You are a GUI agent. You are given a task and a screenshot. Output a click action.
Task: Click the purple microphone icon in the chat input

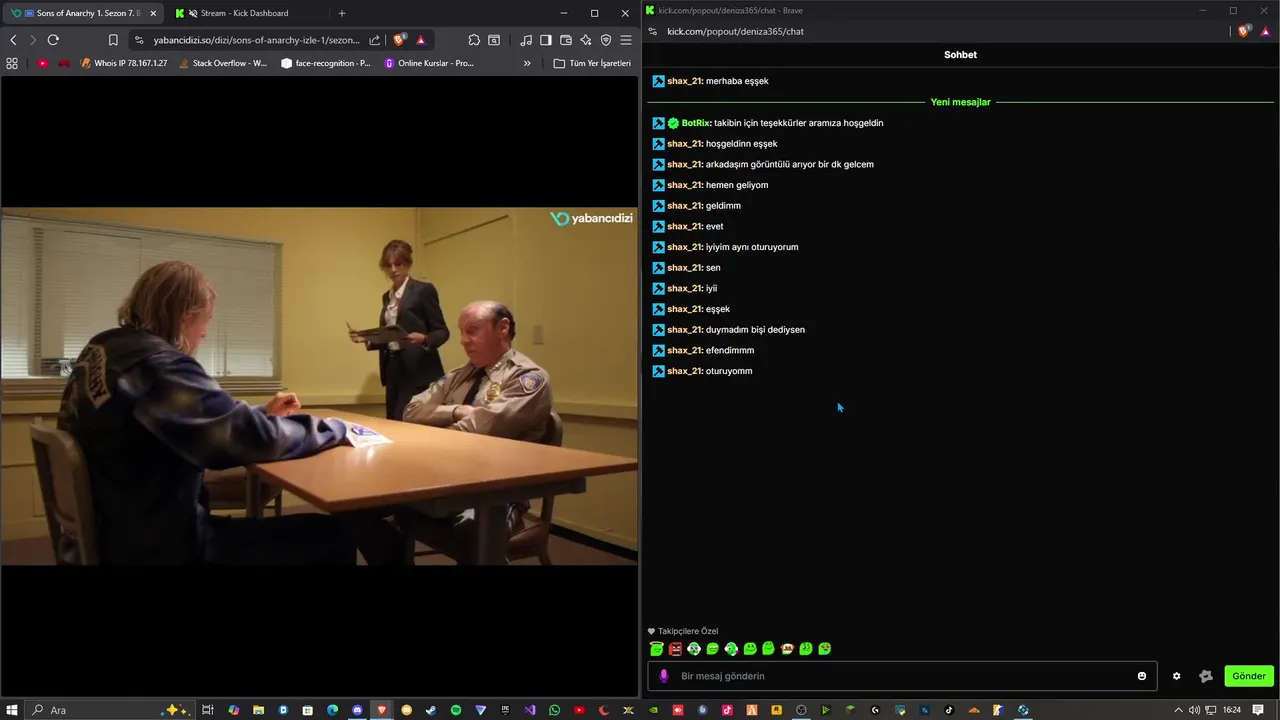pyautogui.click(x=664, y=676)
